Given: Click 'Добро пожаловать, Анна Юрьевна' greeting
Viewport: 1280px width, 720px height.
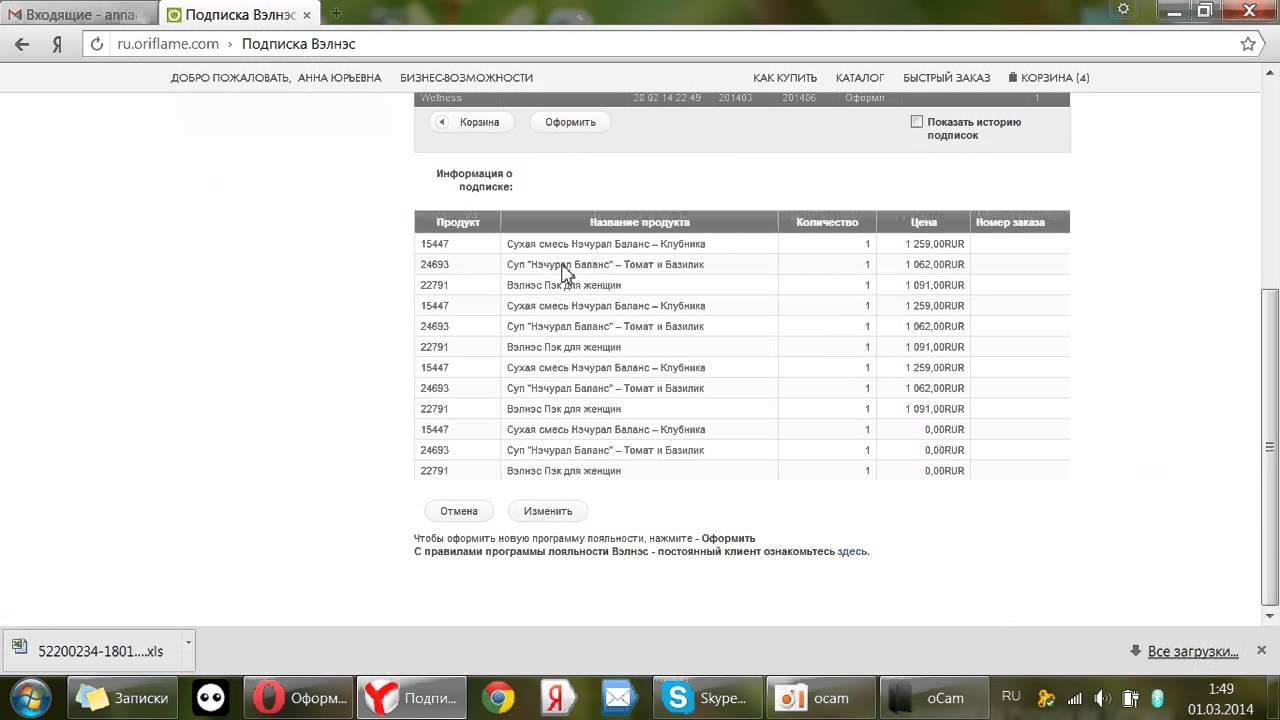Looking at the screenshot, I should 276,78.
